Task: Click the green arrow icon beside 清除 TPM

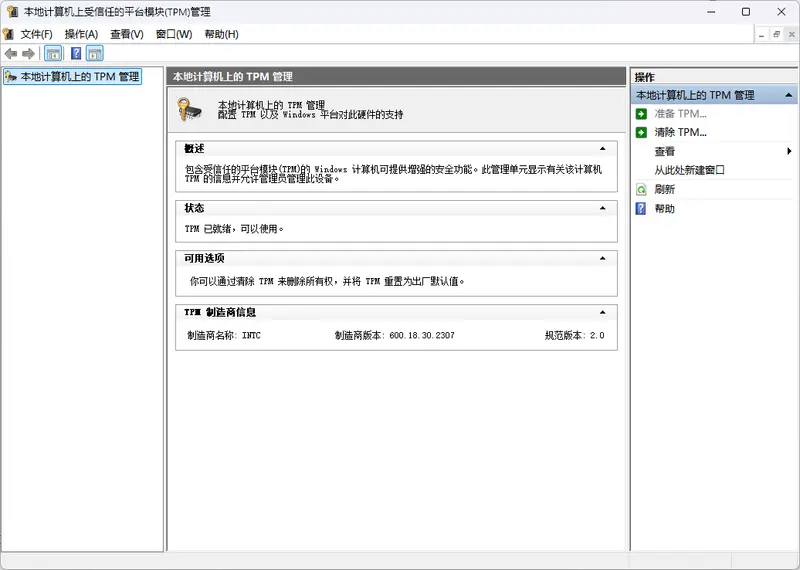Action: click(641, 132)
